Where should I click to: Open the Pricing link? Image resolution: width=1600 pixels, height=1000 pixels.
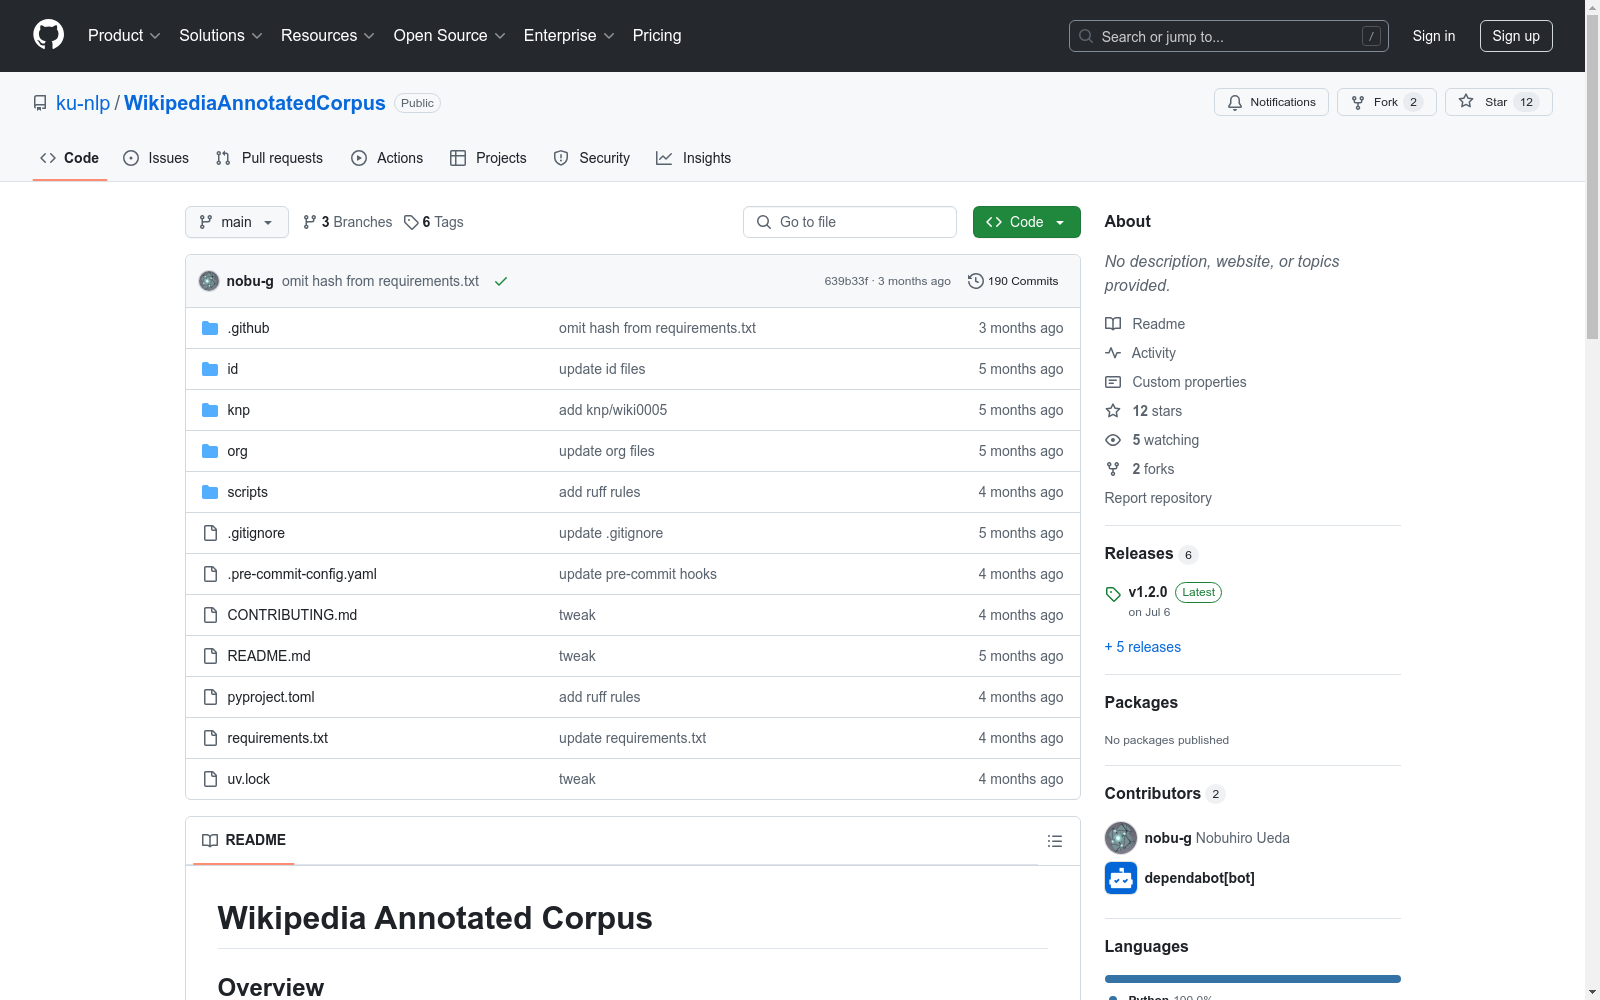pos(657,36)
